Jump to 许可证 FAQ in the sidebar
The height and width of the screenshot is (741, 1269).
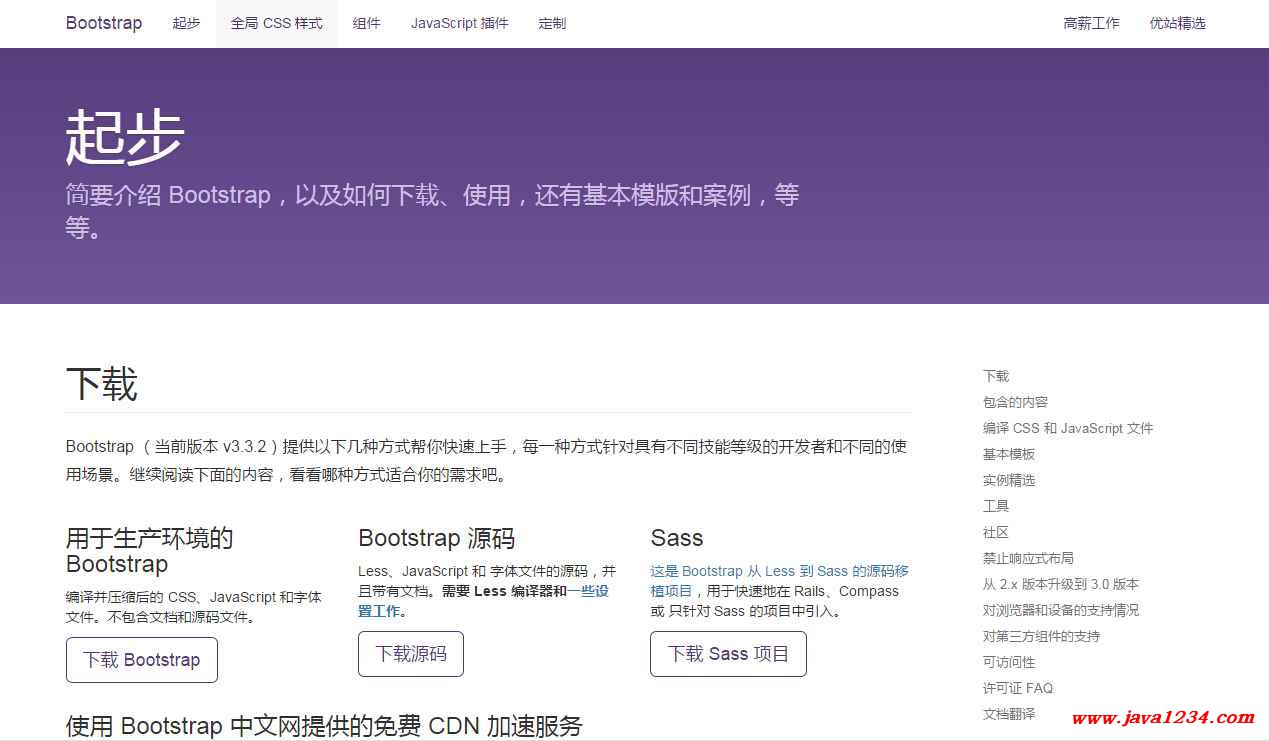pyautogui.click(x=1018, y=688)
